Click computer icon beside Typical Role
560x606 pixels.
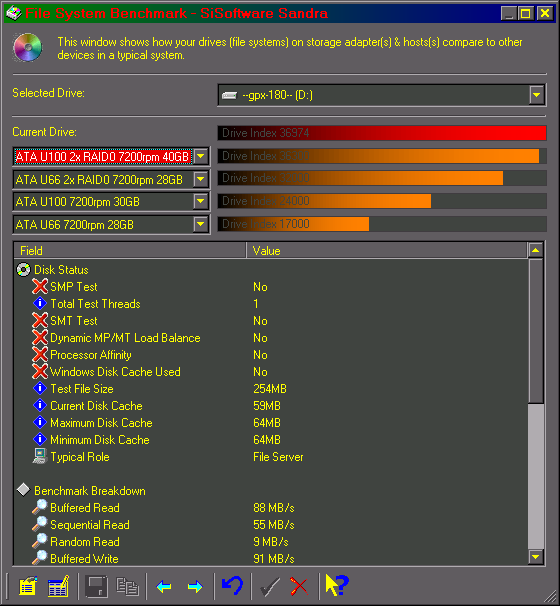(x=40, y=456)
